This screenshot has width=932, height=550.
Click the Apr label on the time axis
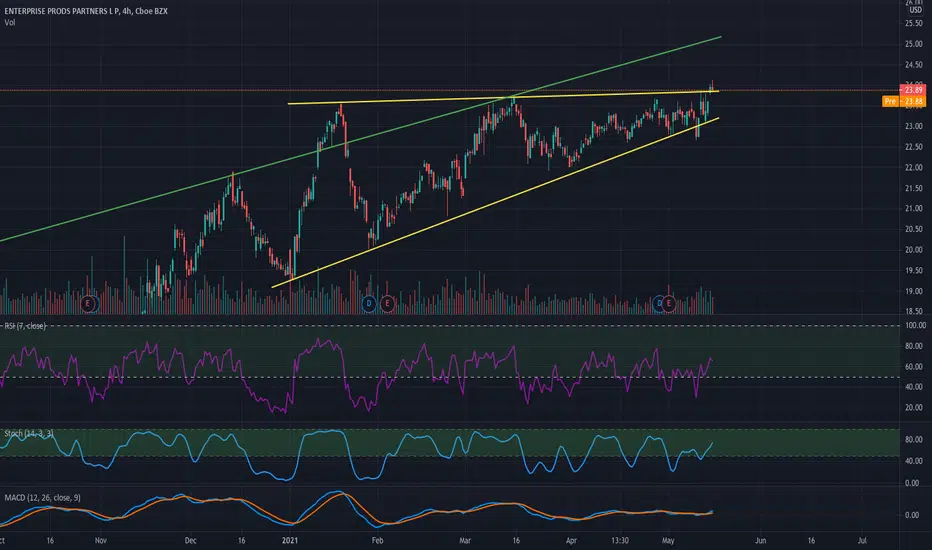[x=571, y=540]
